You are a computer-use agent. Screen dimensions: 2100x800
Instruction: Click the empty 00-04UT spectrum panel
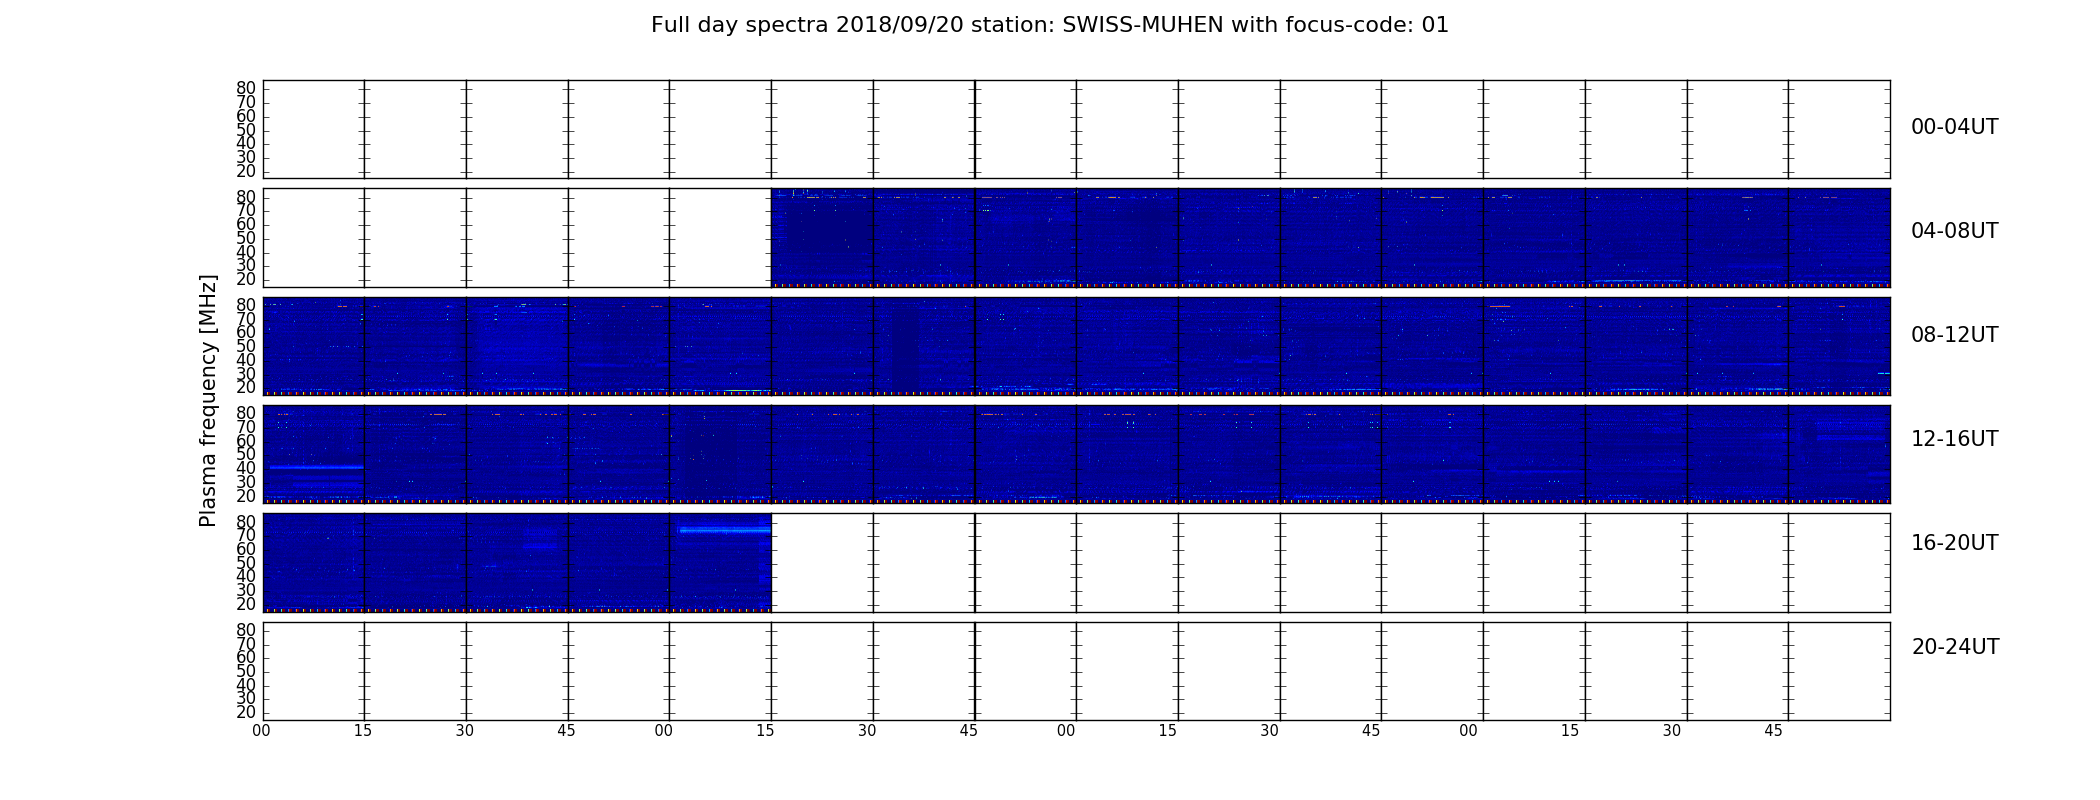[x=1076, y=129]
